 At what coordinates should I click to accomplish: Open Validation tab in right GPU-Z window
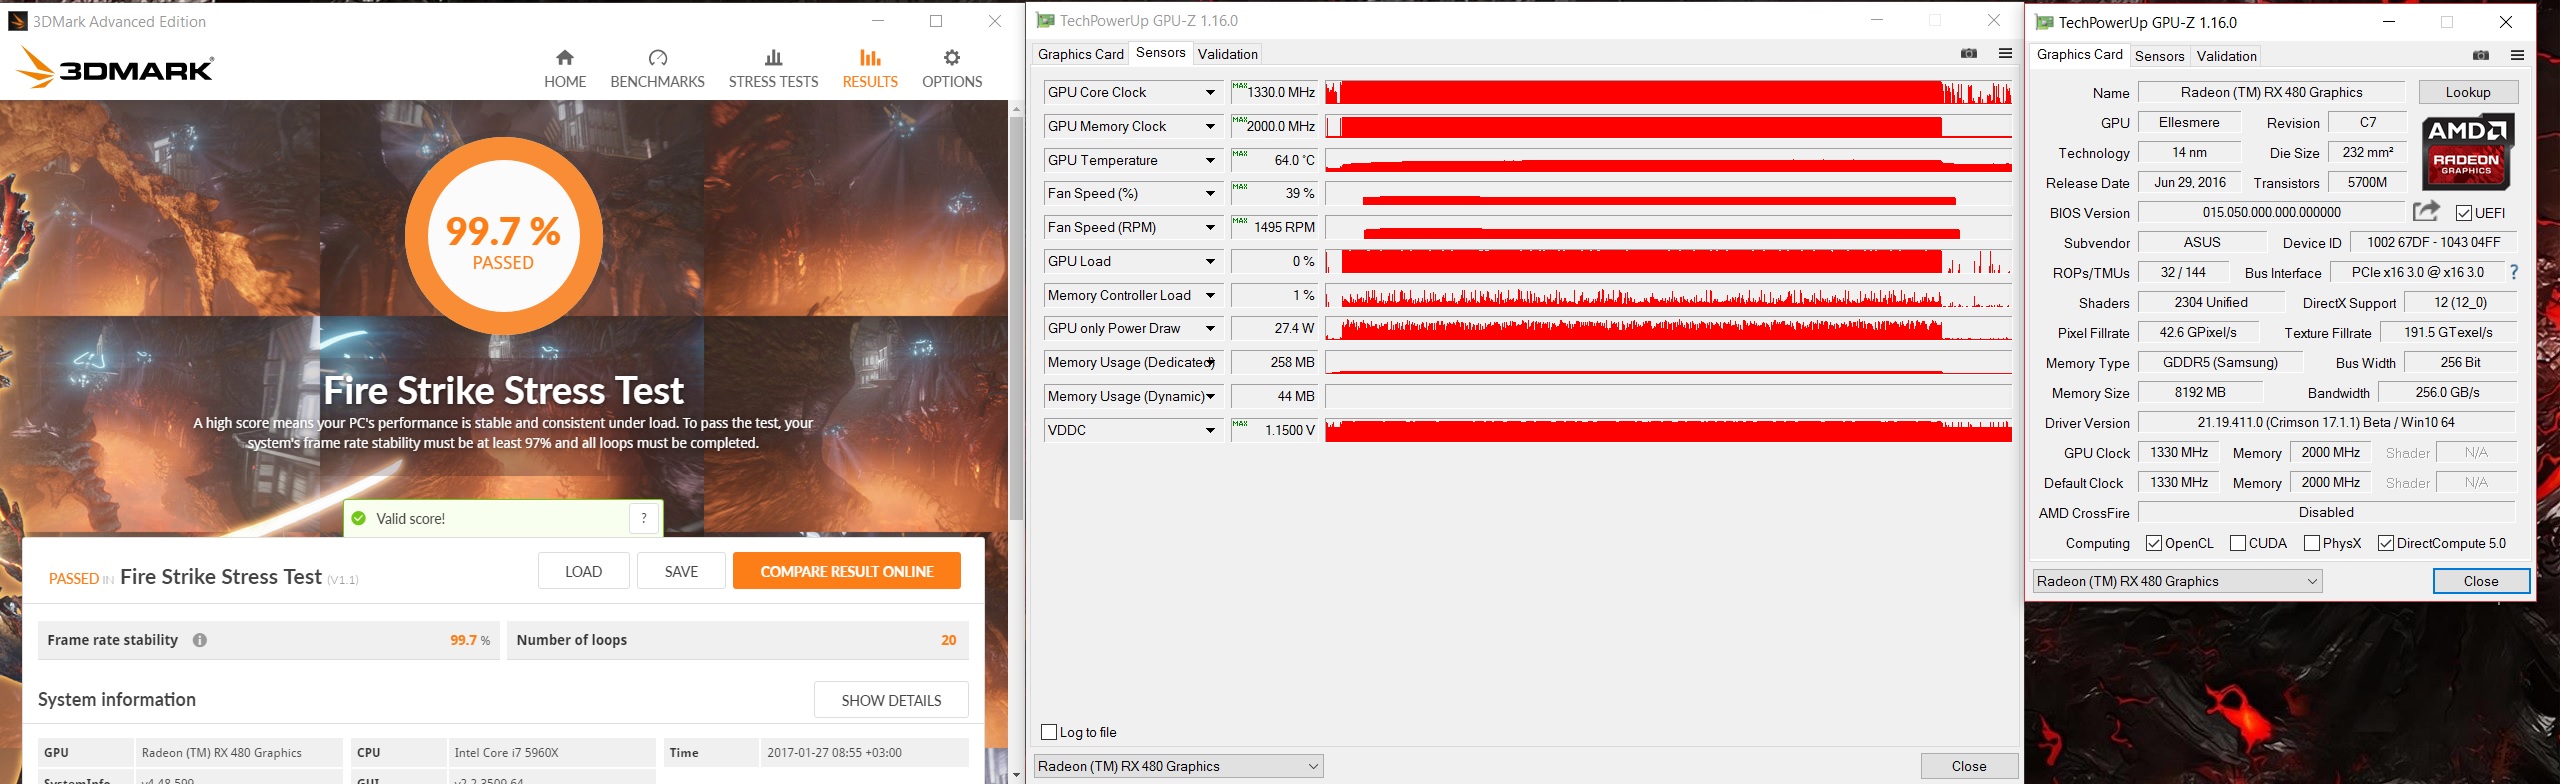(2226, 56)
